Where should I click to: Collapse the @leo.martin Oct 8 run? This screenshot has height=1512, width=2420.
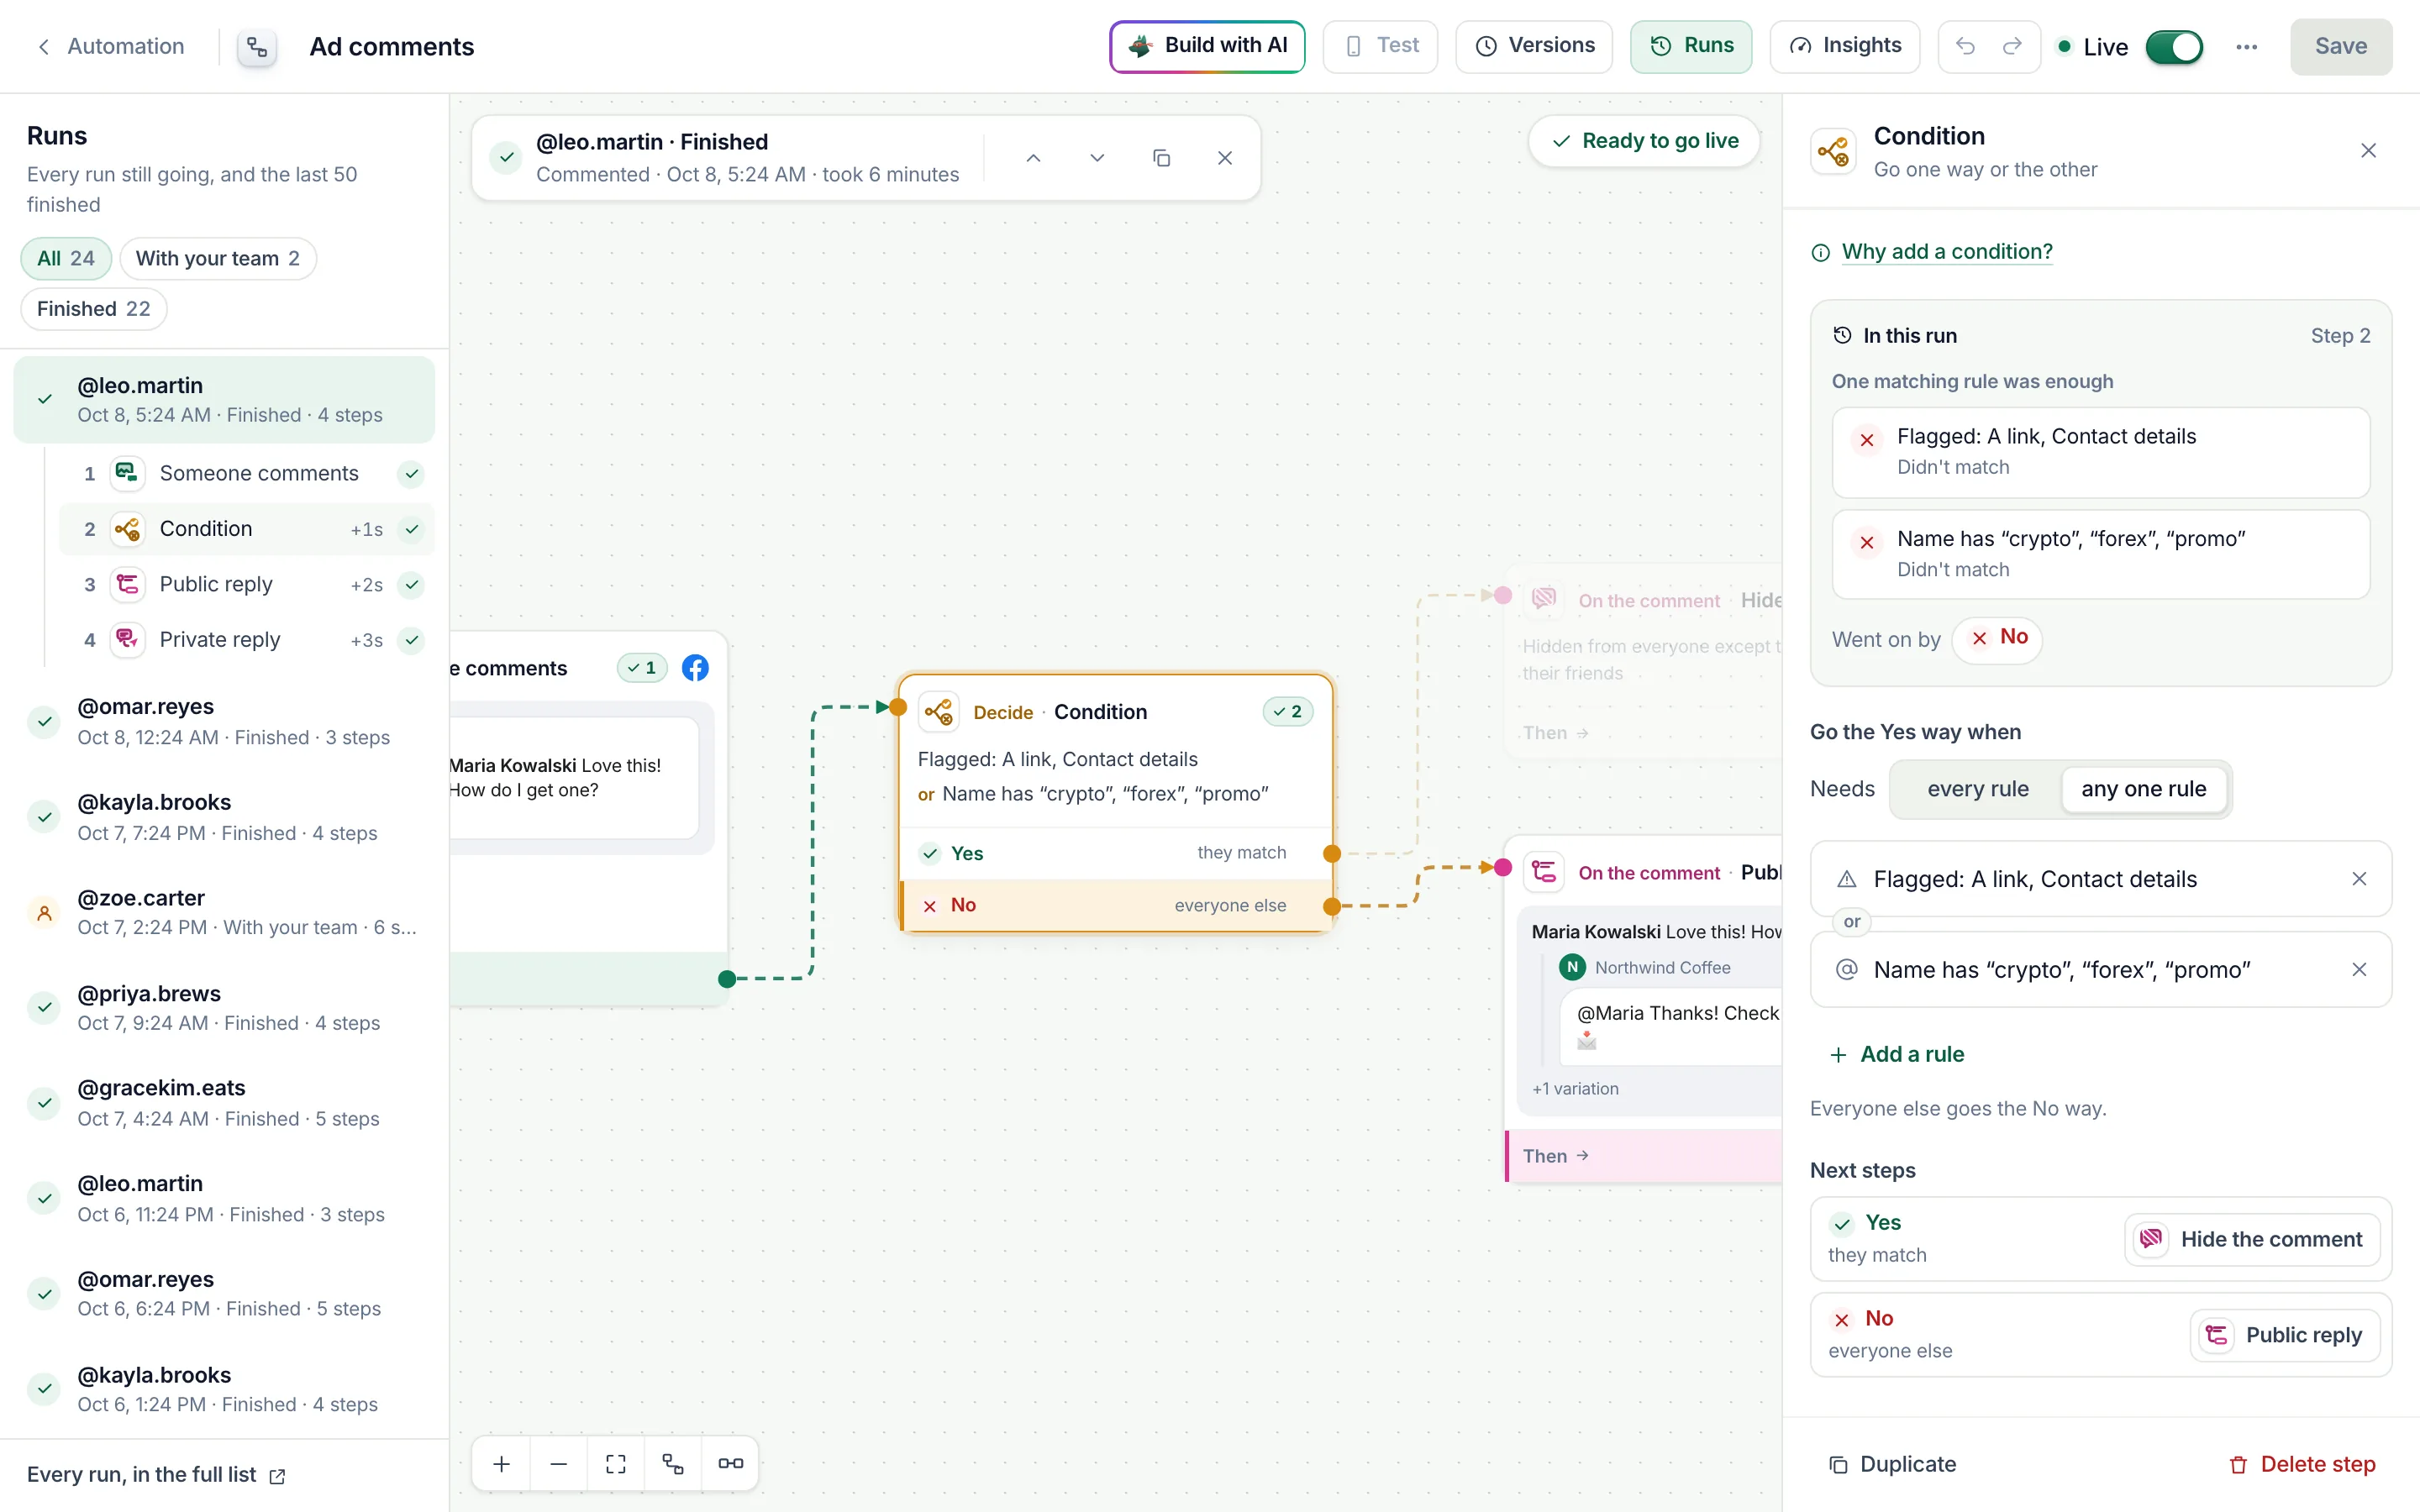(x=224, y=399)
